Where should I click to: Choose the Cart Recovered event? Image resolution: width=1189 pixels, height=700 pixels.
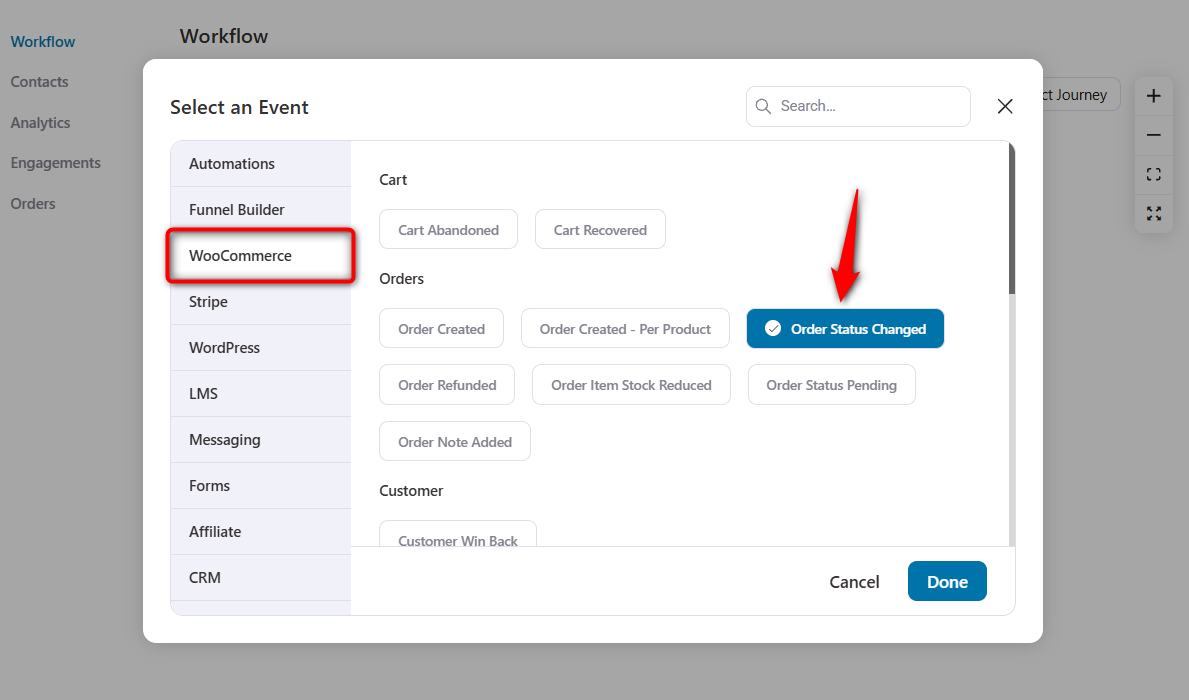600,229
